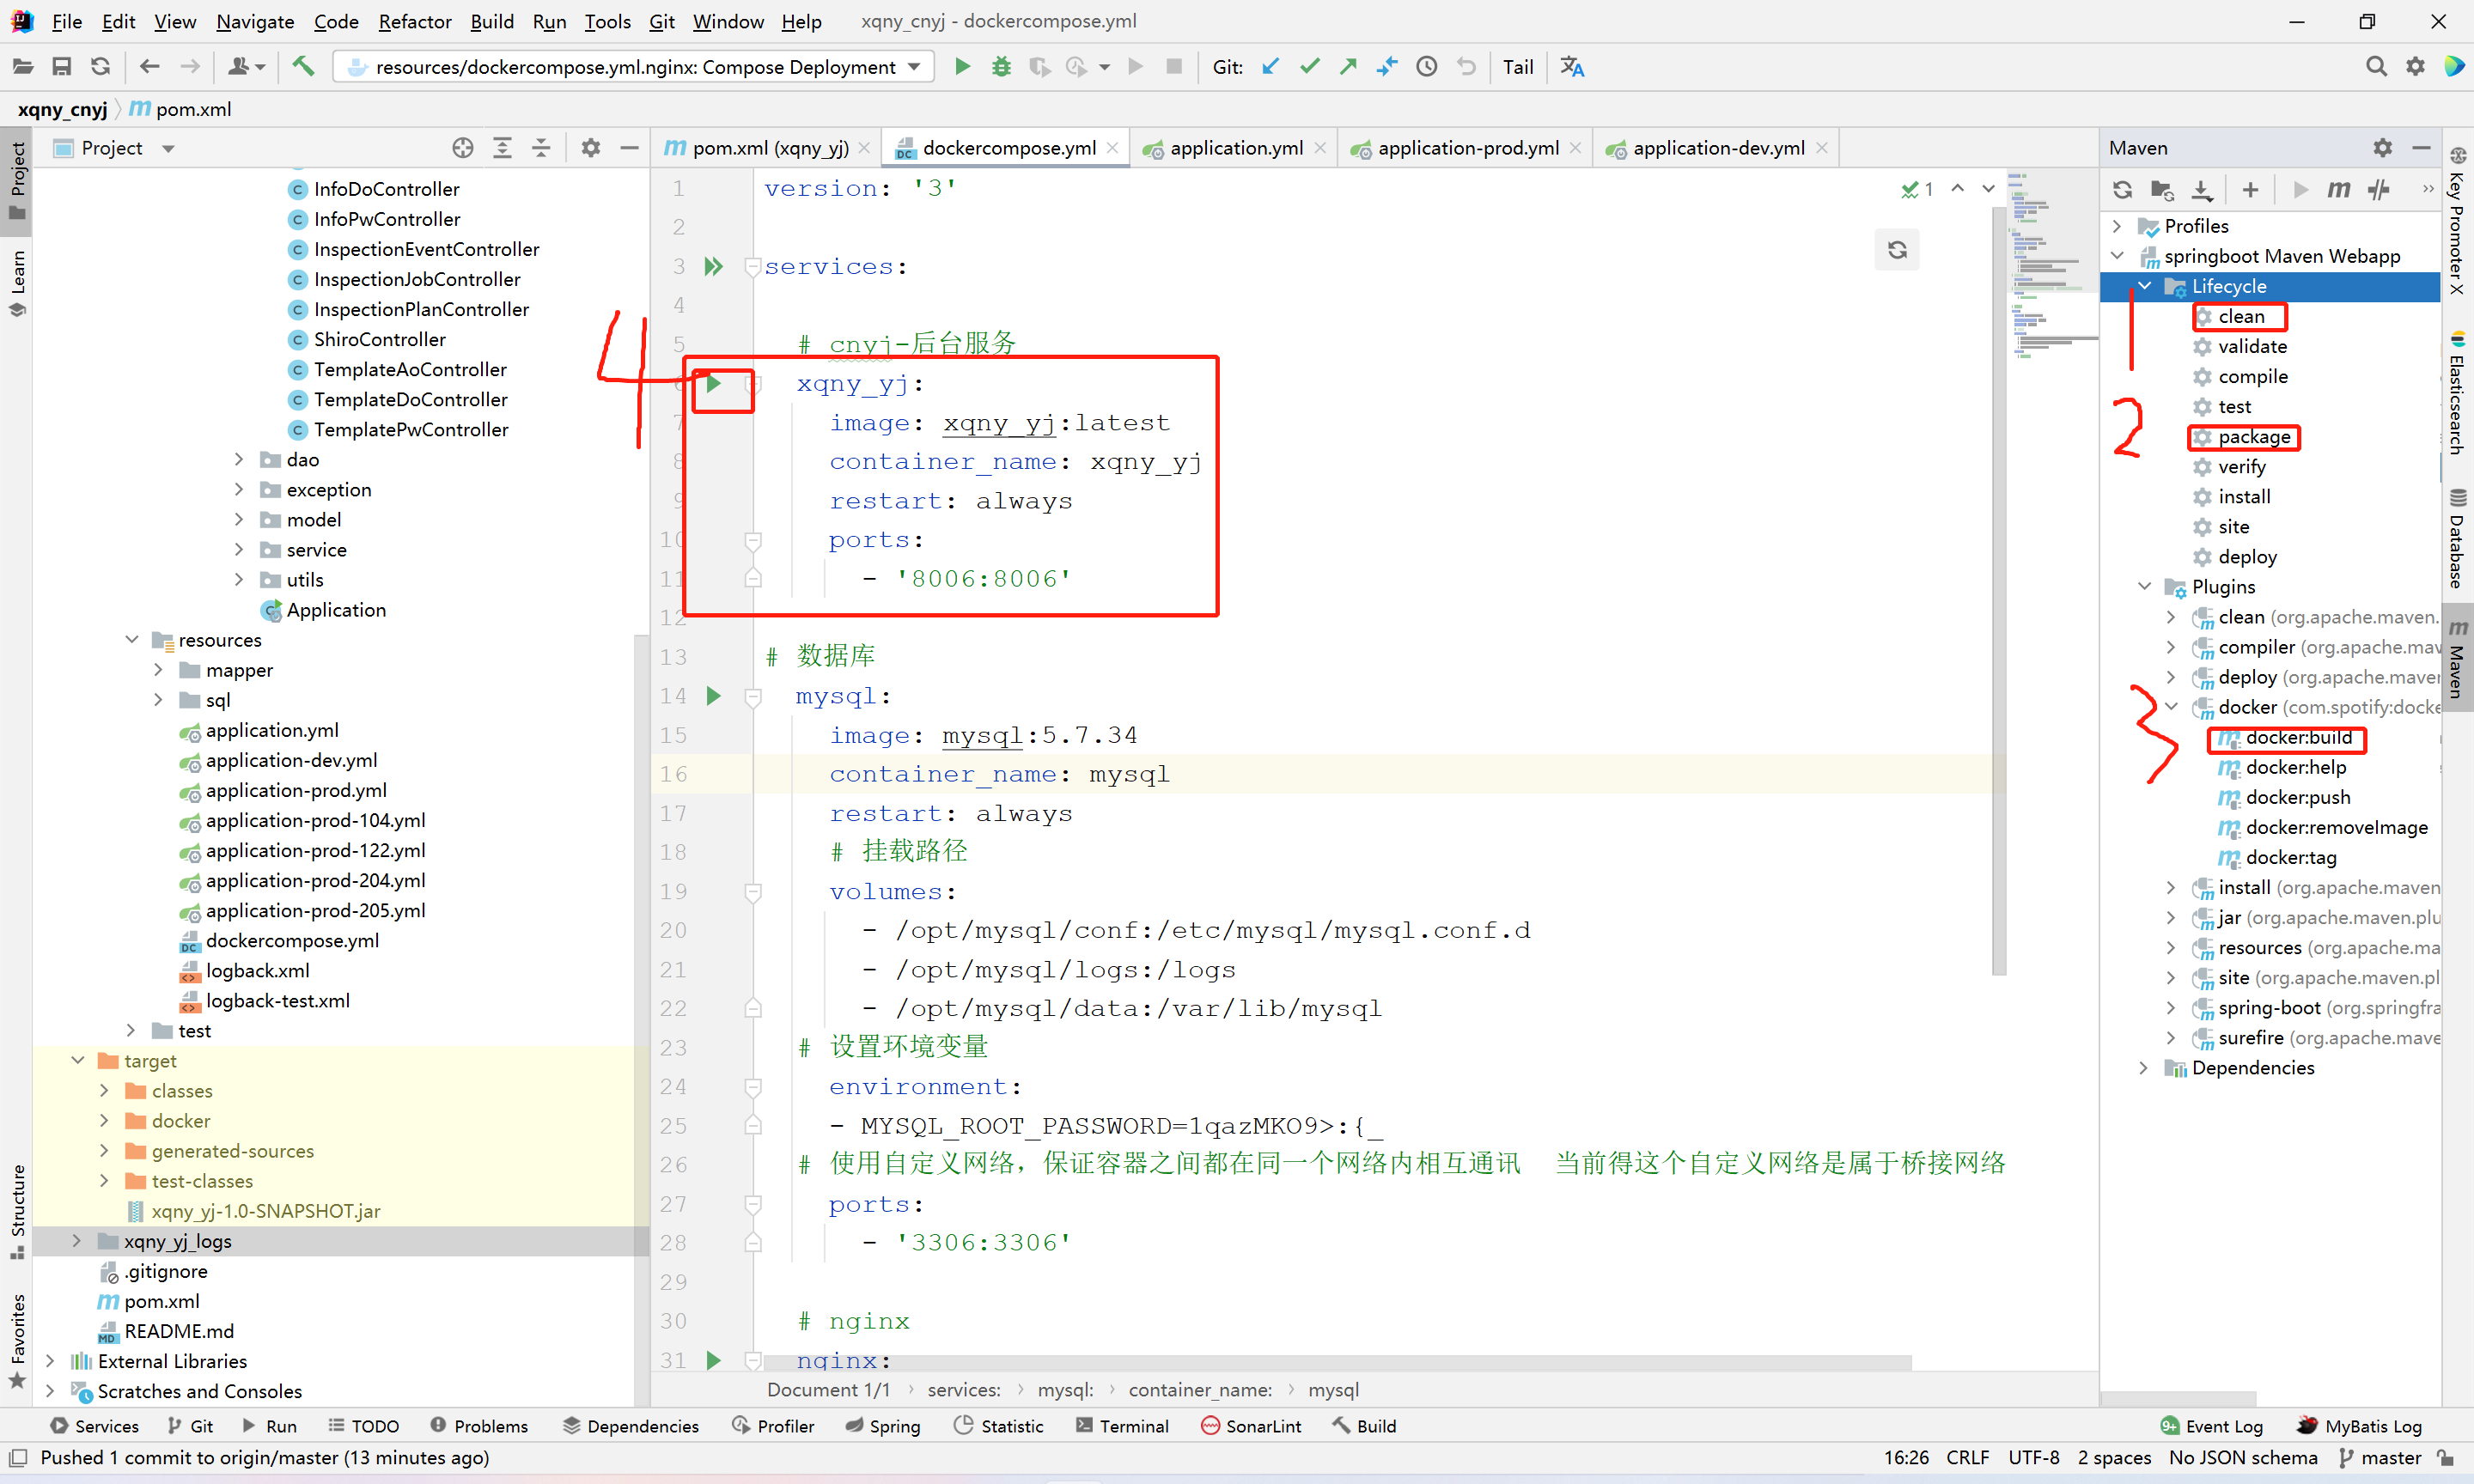Expand the Profiles node in Maven
The height and width of the screenshot is (1484, 2474).
[2117, 226]
